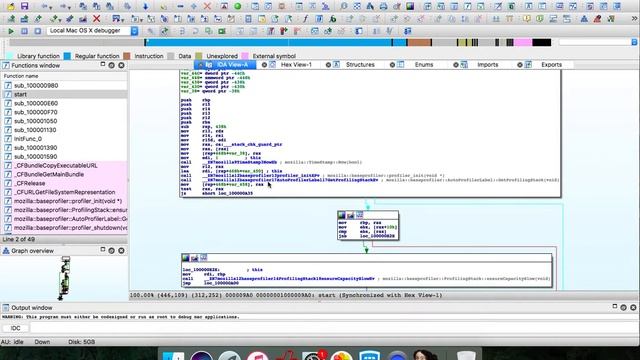The image size is (640, 360).
Task: Click the brown instruction navigation band segment
Action: tap(419, 42)
